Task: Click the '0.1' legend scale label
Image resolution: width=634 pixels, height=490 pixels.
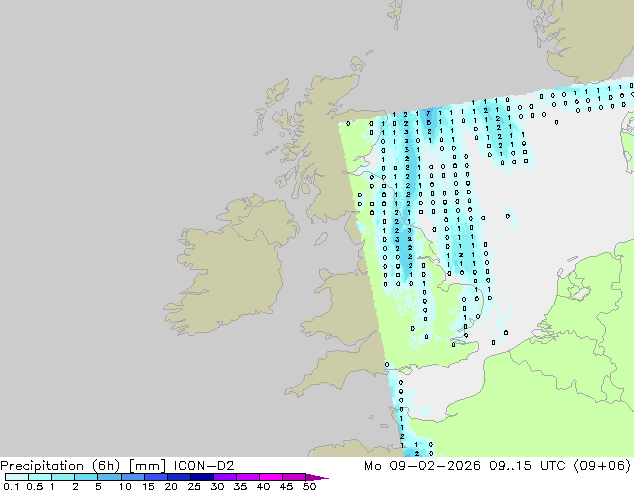Action: click(10, 486)
